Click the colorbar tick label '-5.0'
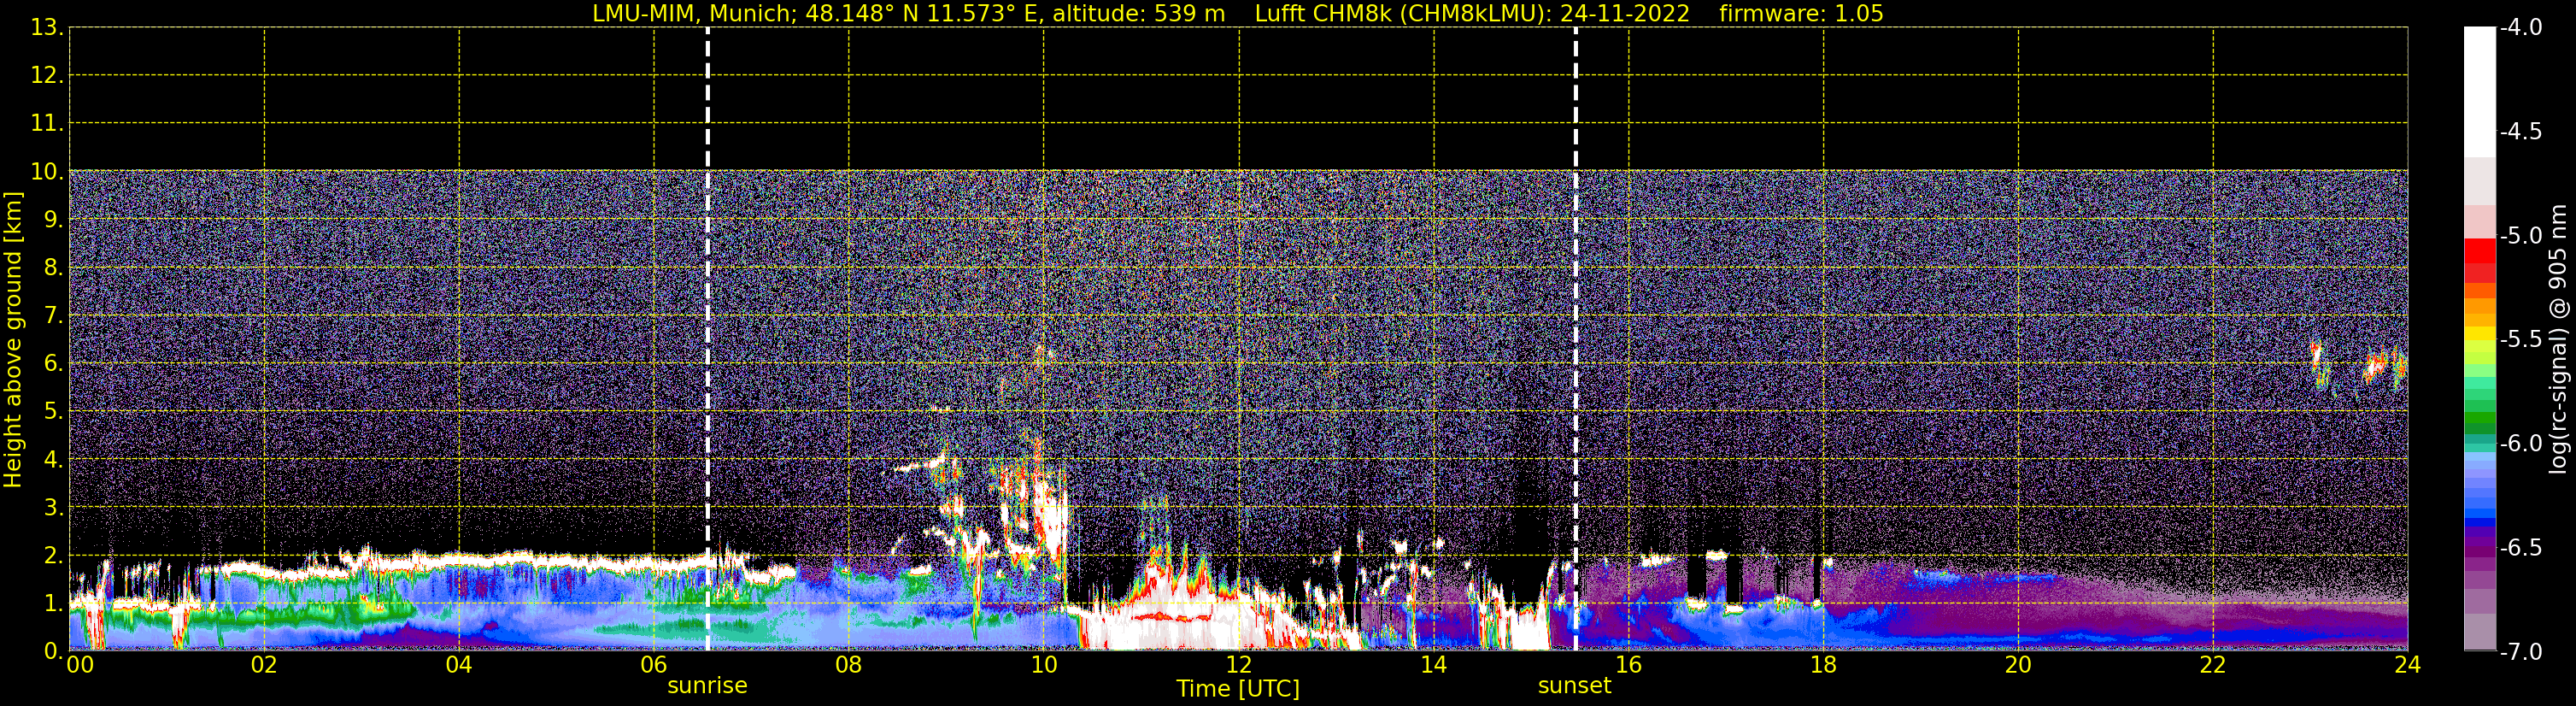The height and width of the screenshot is (706, 2576). tap(2521, 236)
